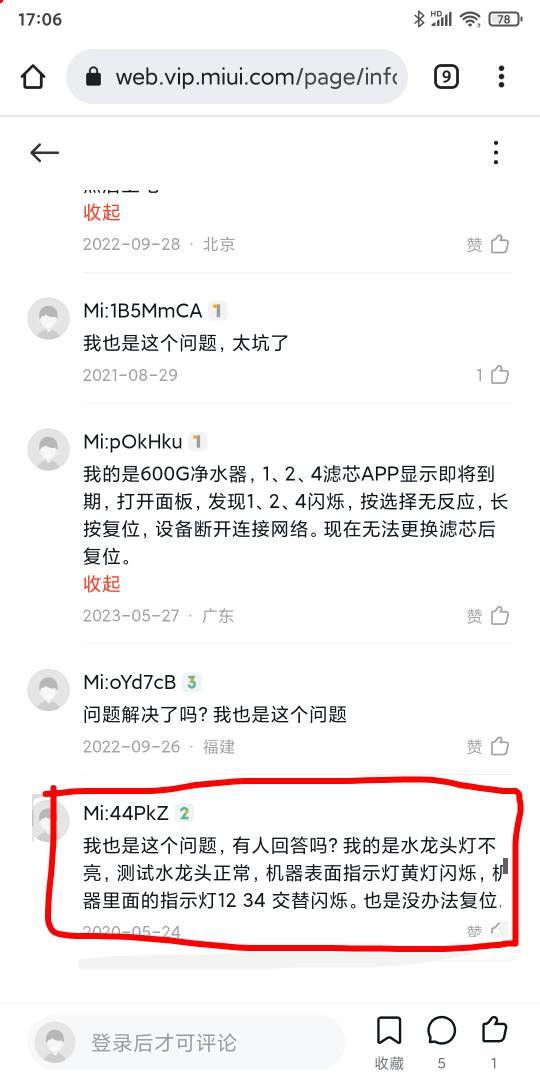
Task: Open username Mi:oYd7cB profile link
Action: click(x=129, y=683)
